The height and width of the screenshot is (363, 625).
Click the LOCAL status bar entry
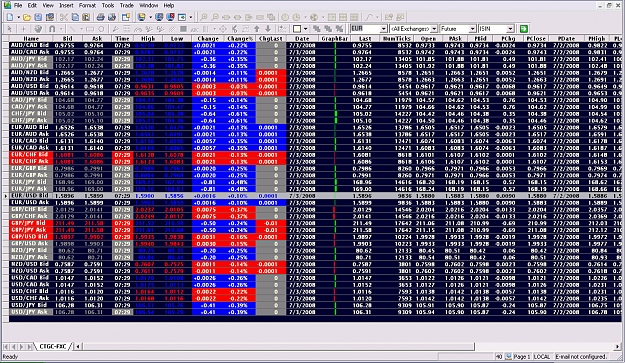pyautogui.click(x=542, y=357)
